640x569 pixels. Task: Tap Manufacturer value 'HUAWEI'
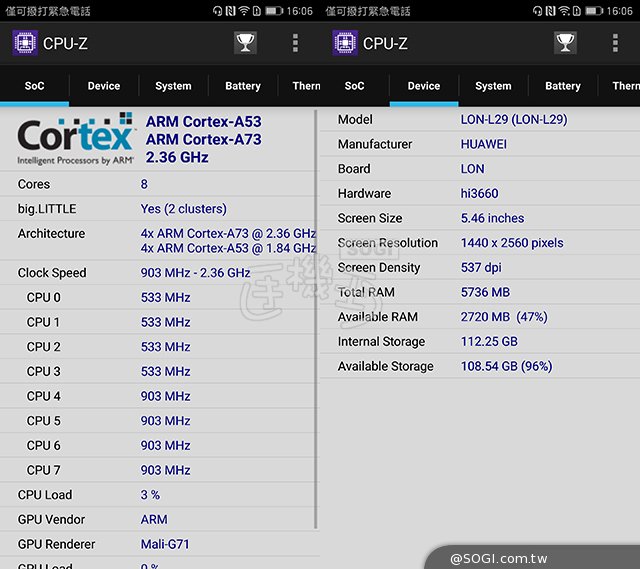pyautogui.click(x=484, y=144)
